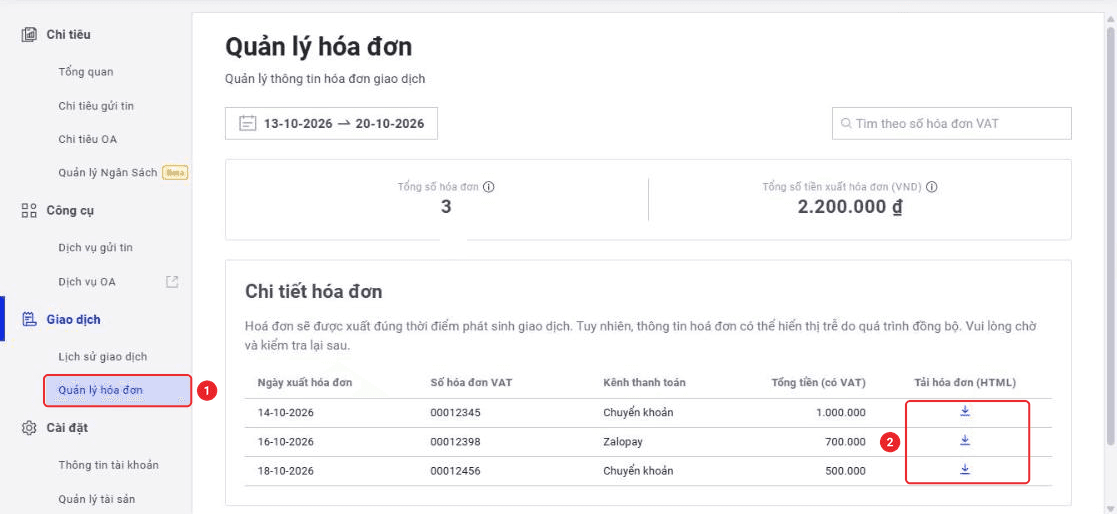1117x514 pixels.
Task: Click amount 500.000
Action: click(846, 471)
